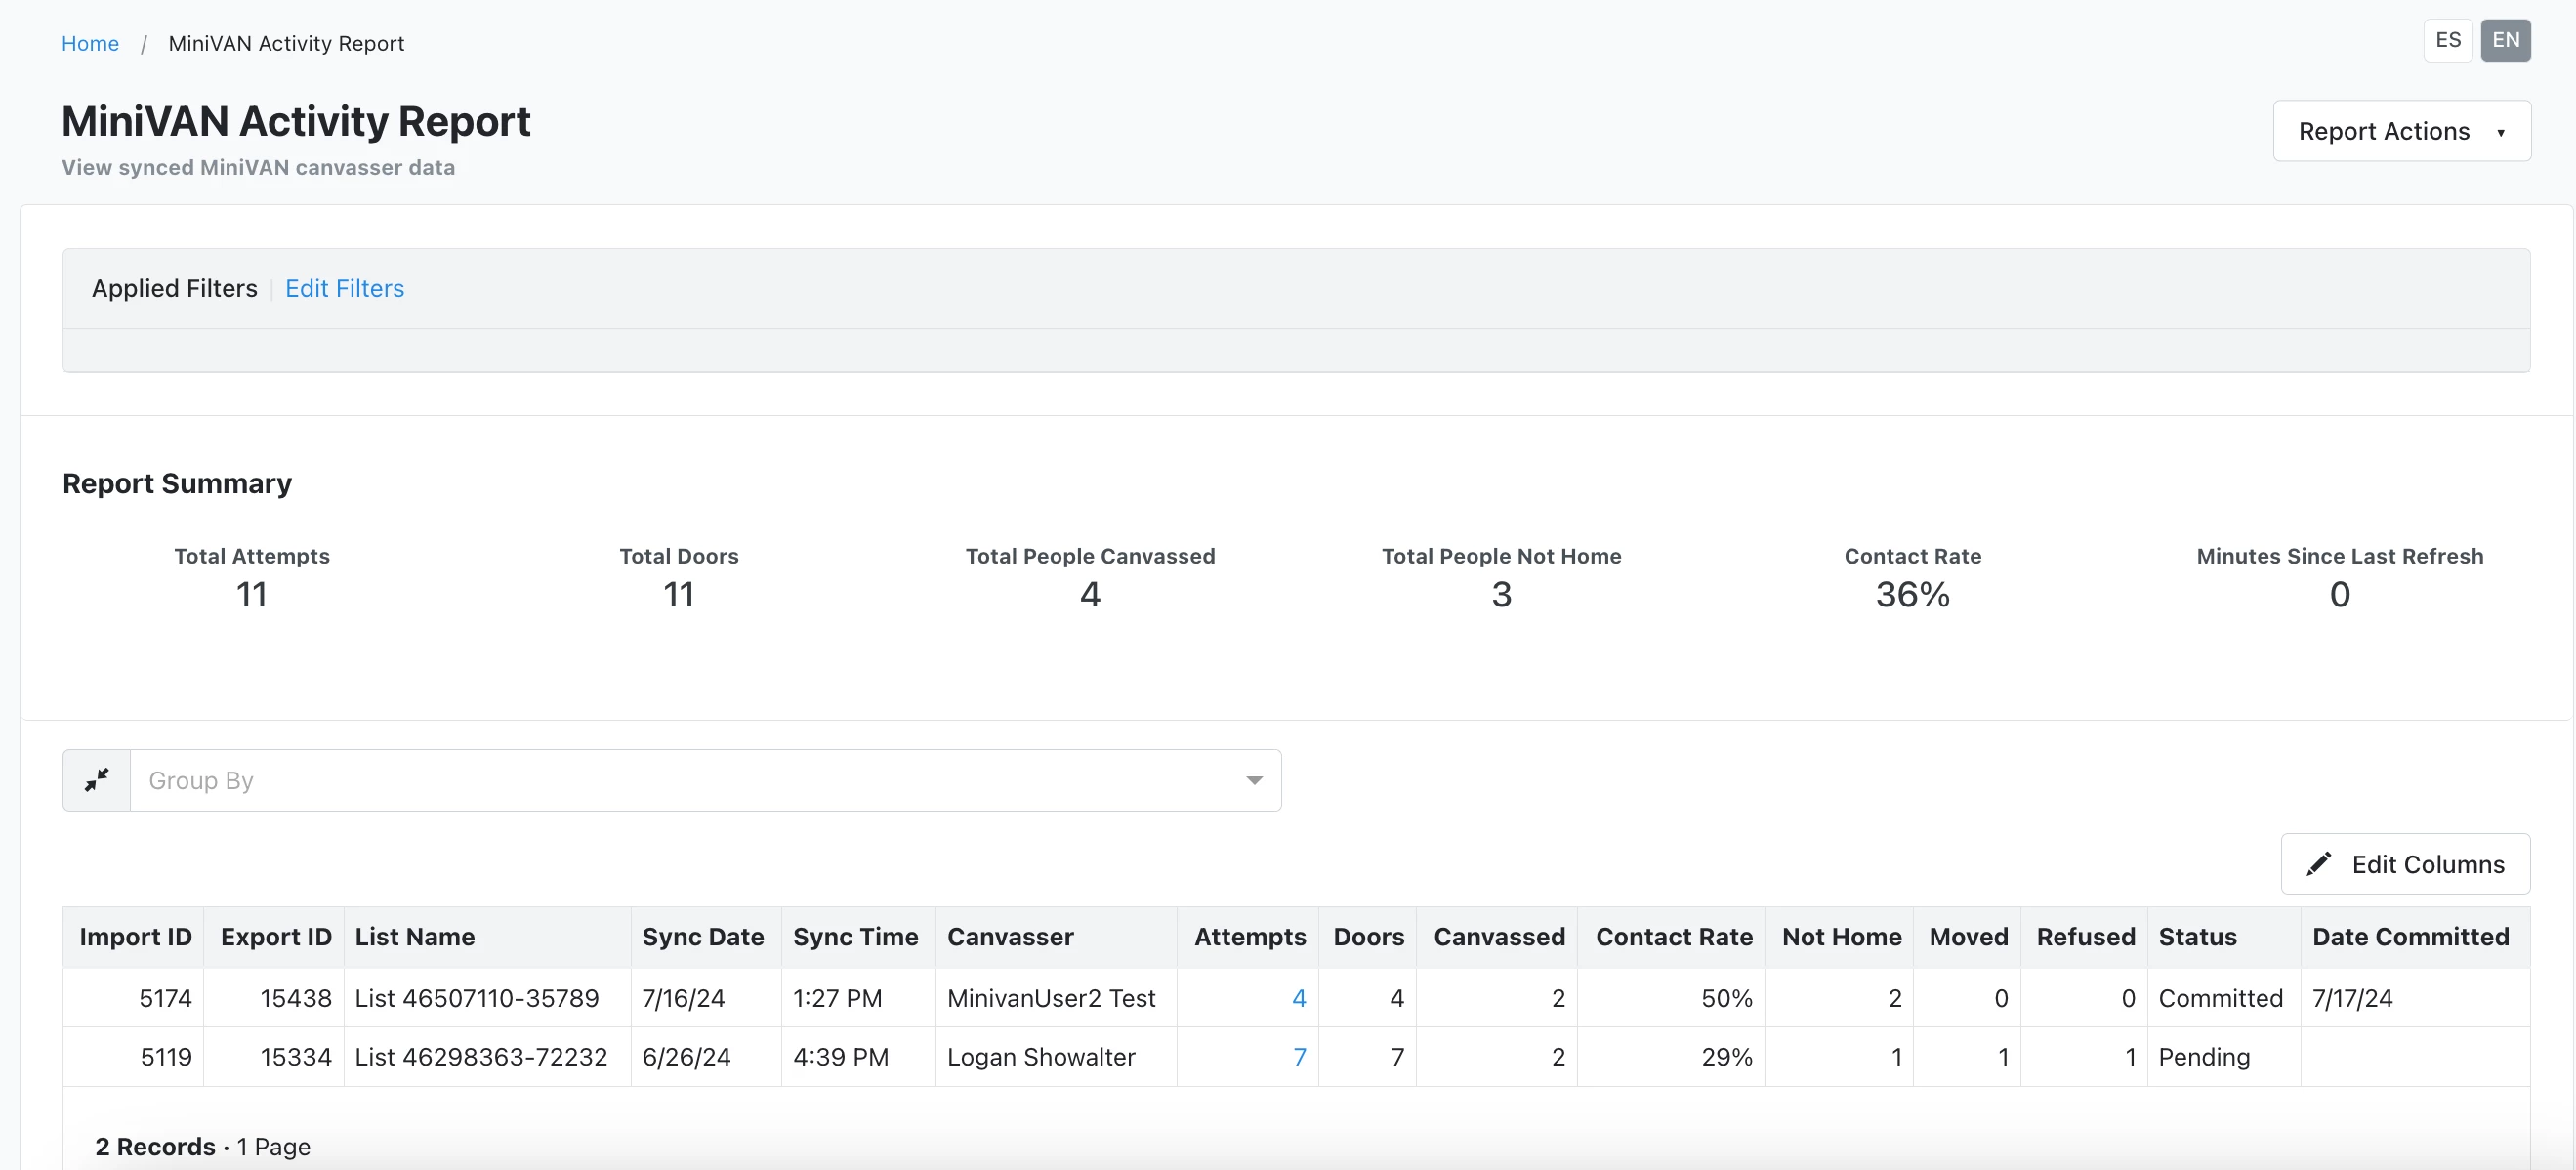Sort by the Not Home column header

point(1840,937)
